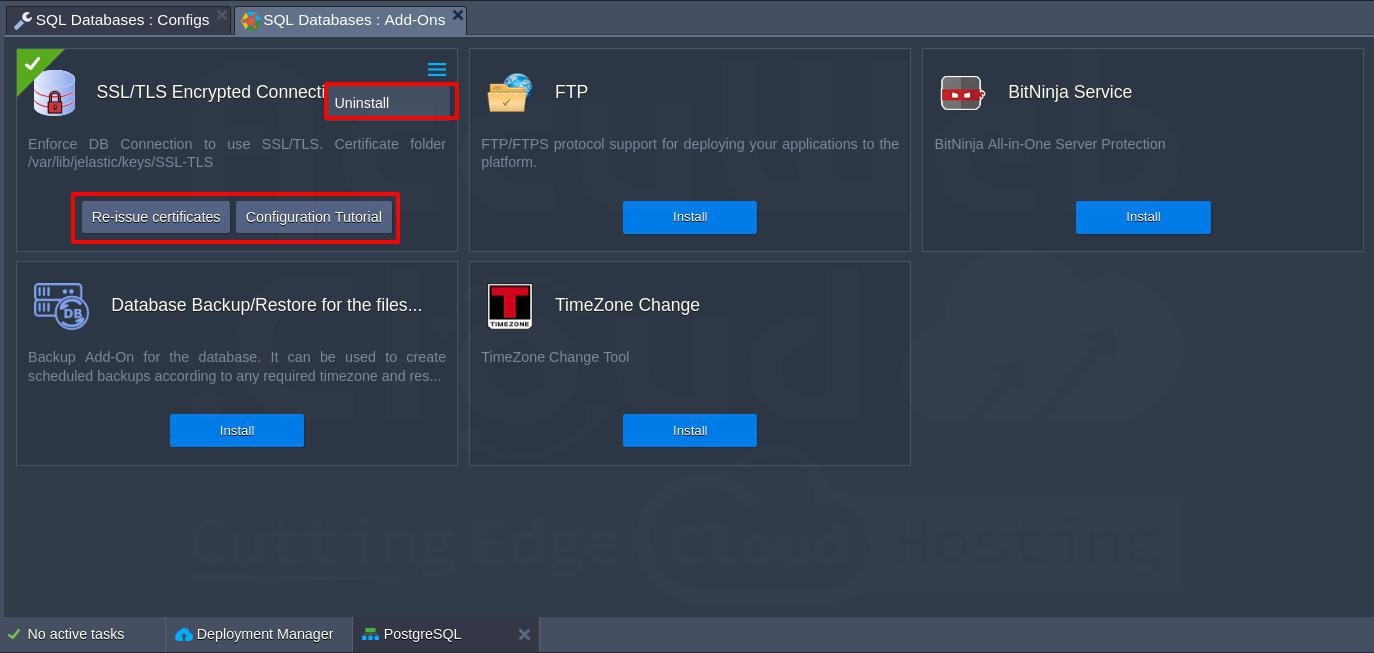Close the SQL Databases : Configs tab

[x=222, y=15]
